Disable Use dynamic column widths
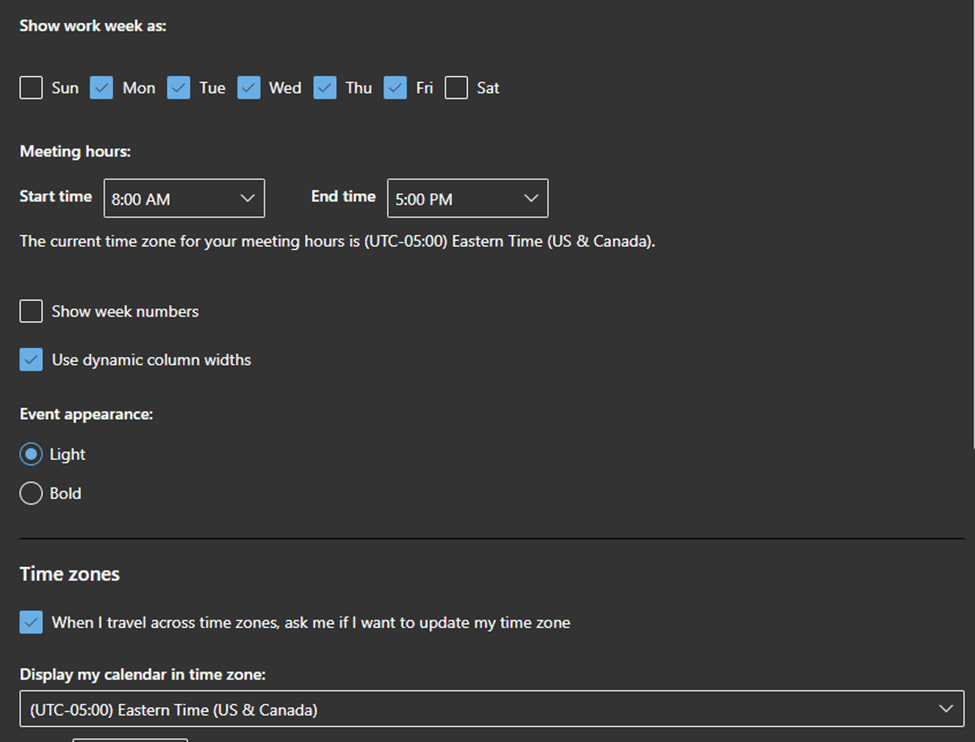 point(31,359)
